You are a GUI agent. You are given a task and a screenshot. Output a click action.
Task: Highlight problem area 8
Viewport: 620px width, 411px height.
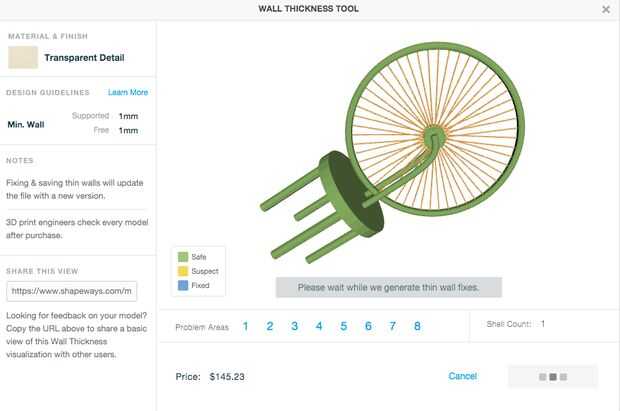coord(417,326)
